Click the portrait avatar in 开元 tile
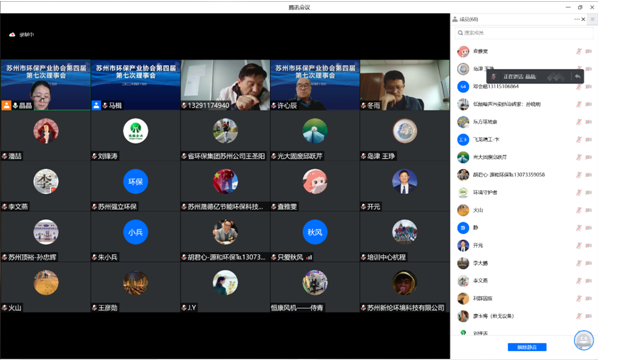Image resolution: width=618 pixels, height=360 pixels. (405, 181)
